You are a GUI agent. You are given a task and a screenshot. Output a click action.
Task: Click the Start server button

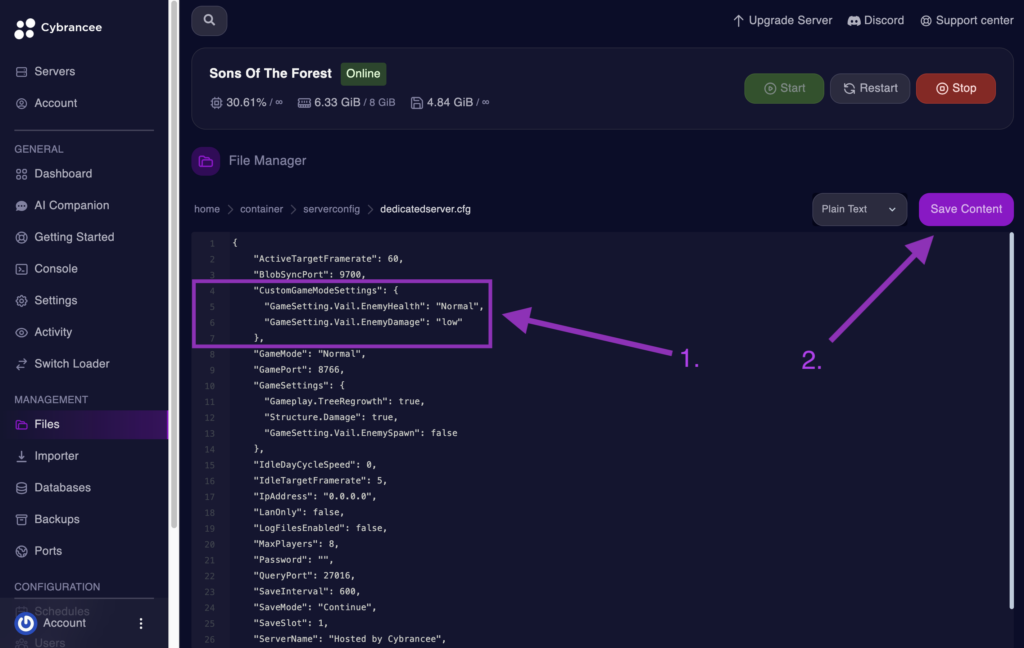[784, 88]
